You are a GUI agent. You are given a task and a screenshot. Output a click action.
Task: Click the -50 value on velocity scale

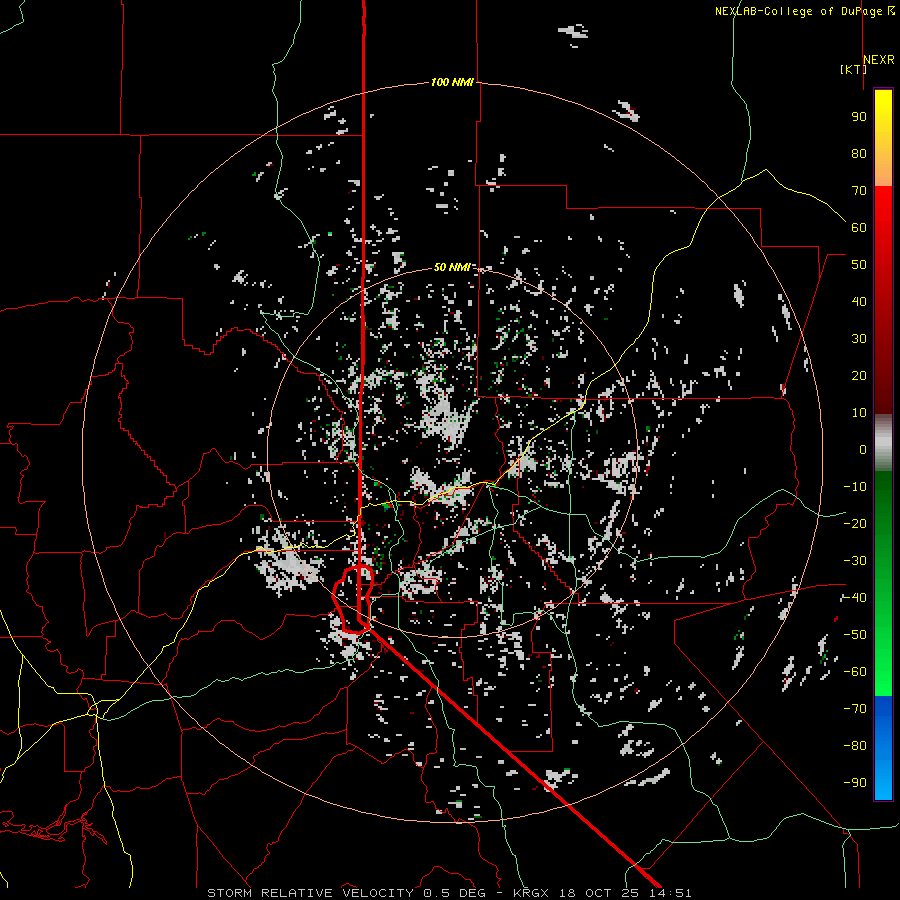click(855, 635)
